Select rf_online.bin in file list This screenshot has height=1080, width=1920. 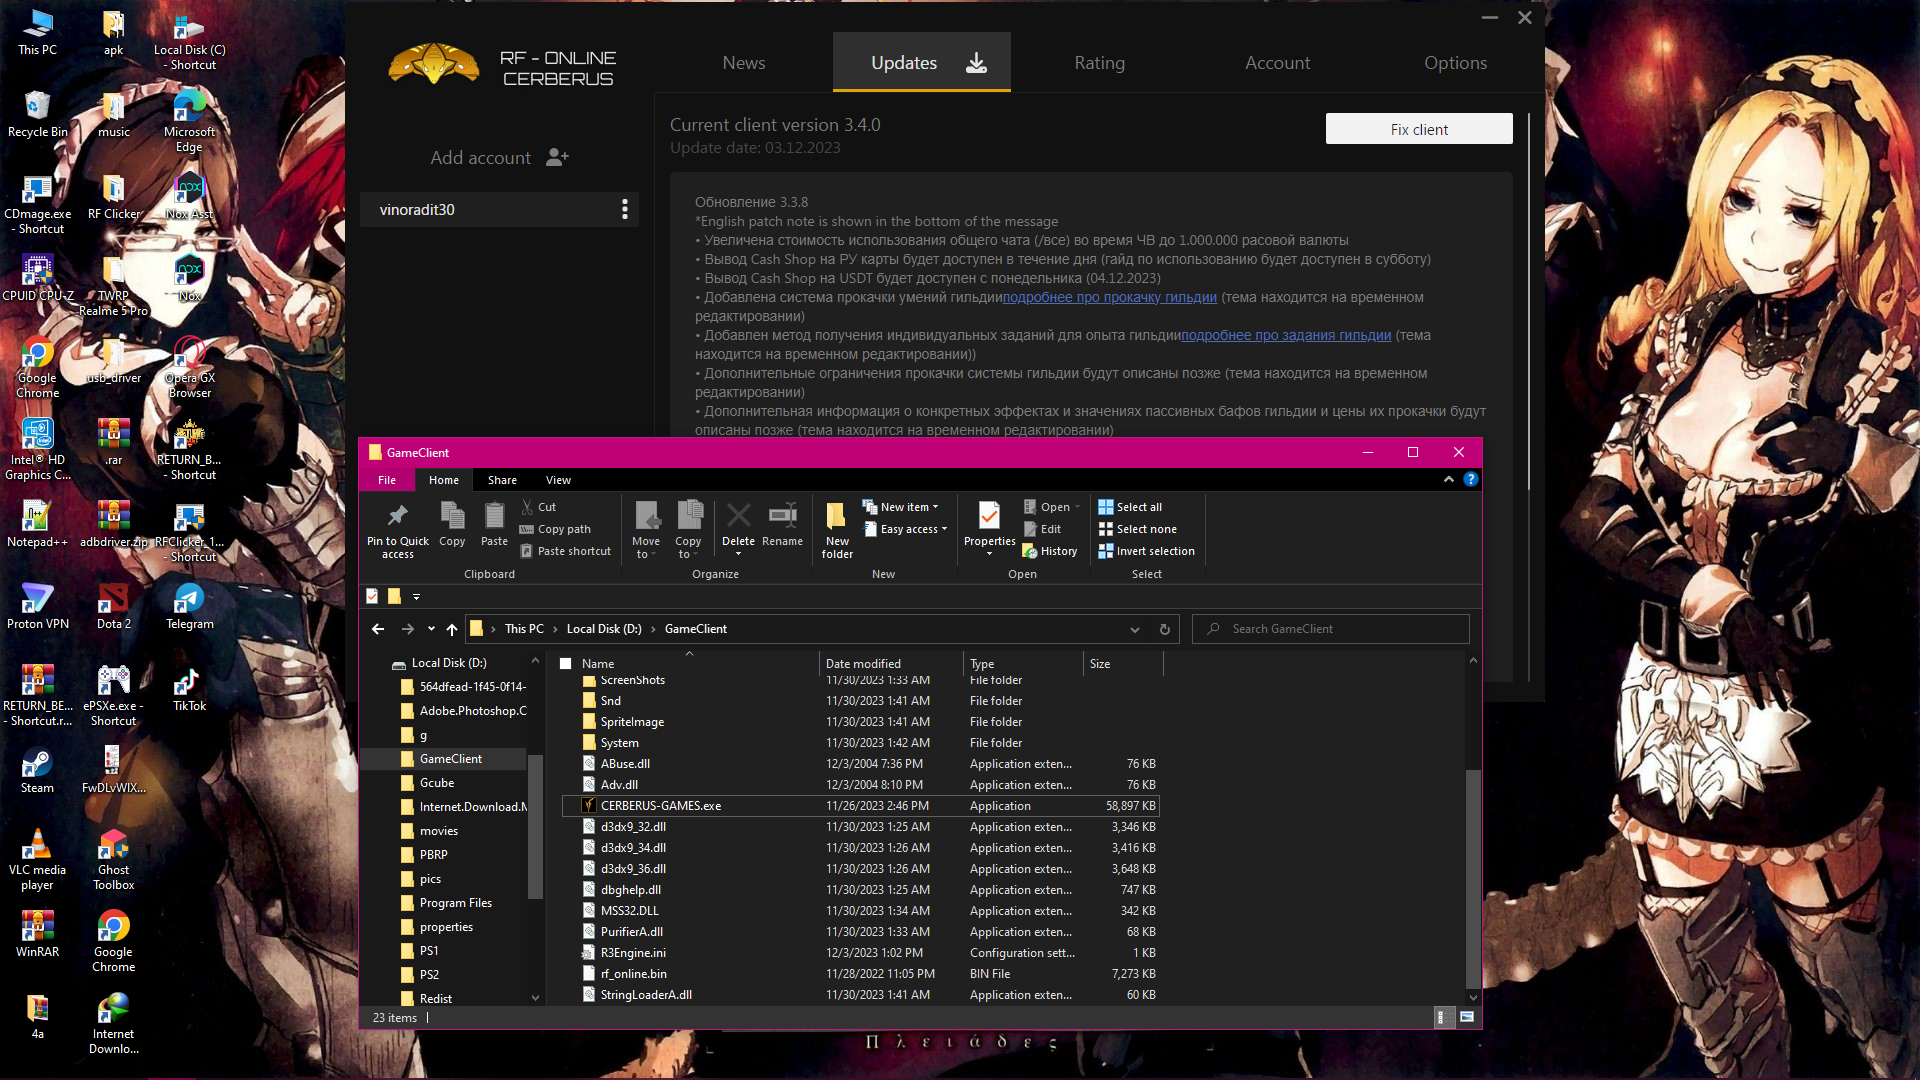click(x=860, y=974)
